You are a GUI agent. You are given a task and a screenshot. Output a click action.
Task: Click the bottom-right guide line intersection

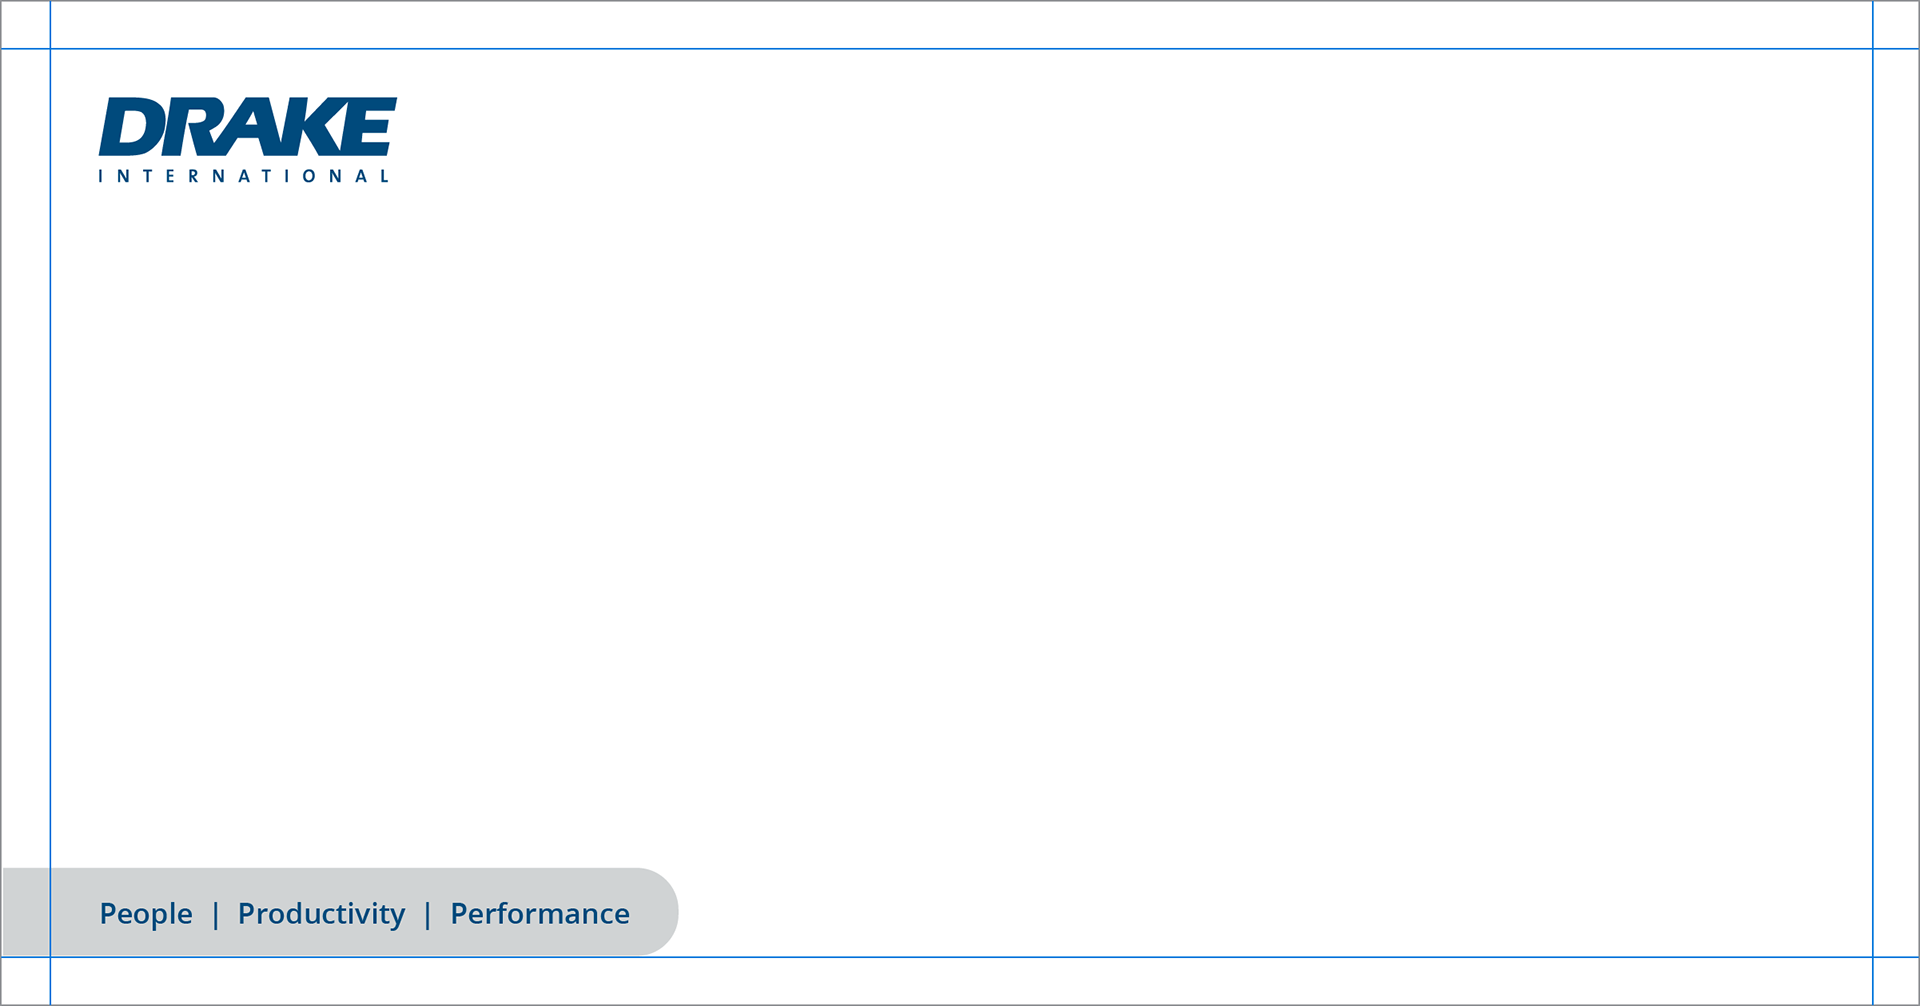[1872, 957]
